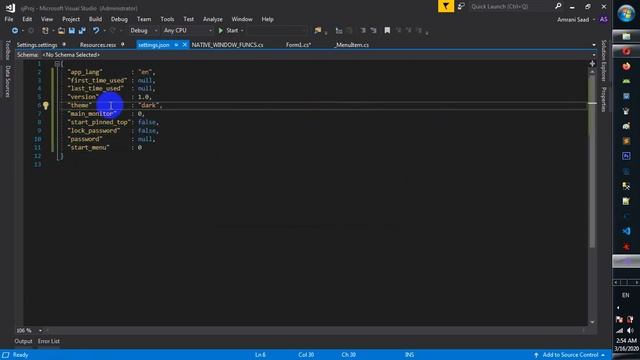Switch to the _MenuItem.cs tab

(352, 45)
